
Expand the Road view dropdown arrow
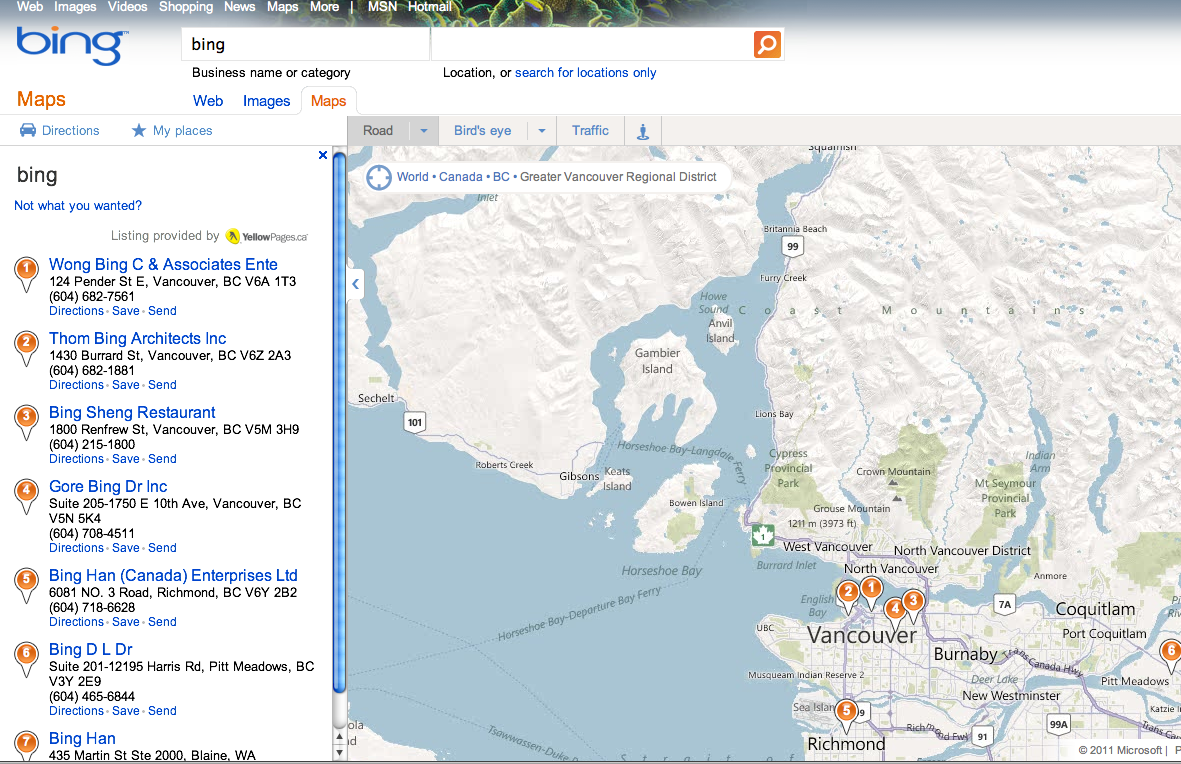click(x=423, y=131)
